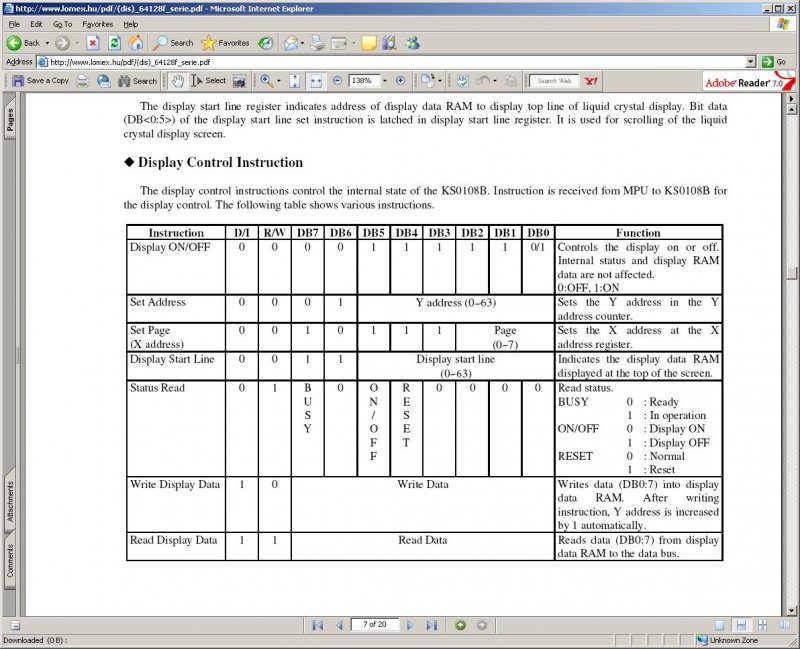
Task: Click the Zoom In plus button
Action: pos(401,81)
